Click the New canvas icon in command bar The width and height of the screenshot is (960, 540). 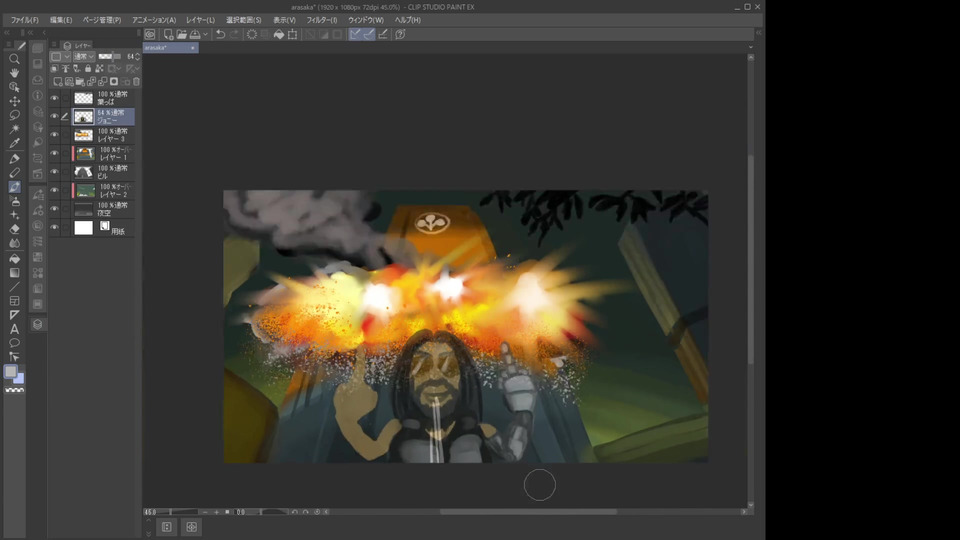coord(168,34)
